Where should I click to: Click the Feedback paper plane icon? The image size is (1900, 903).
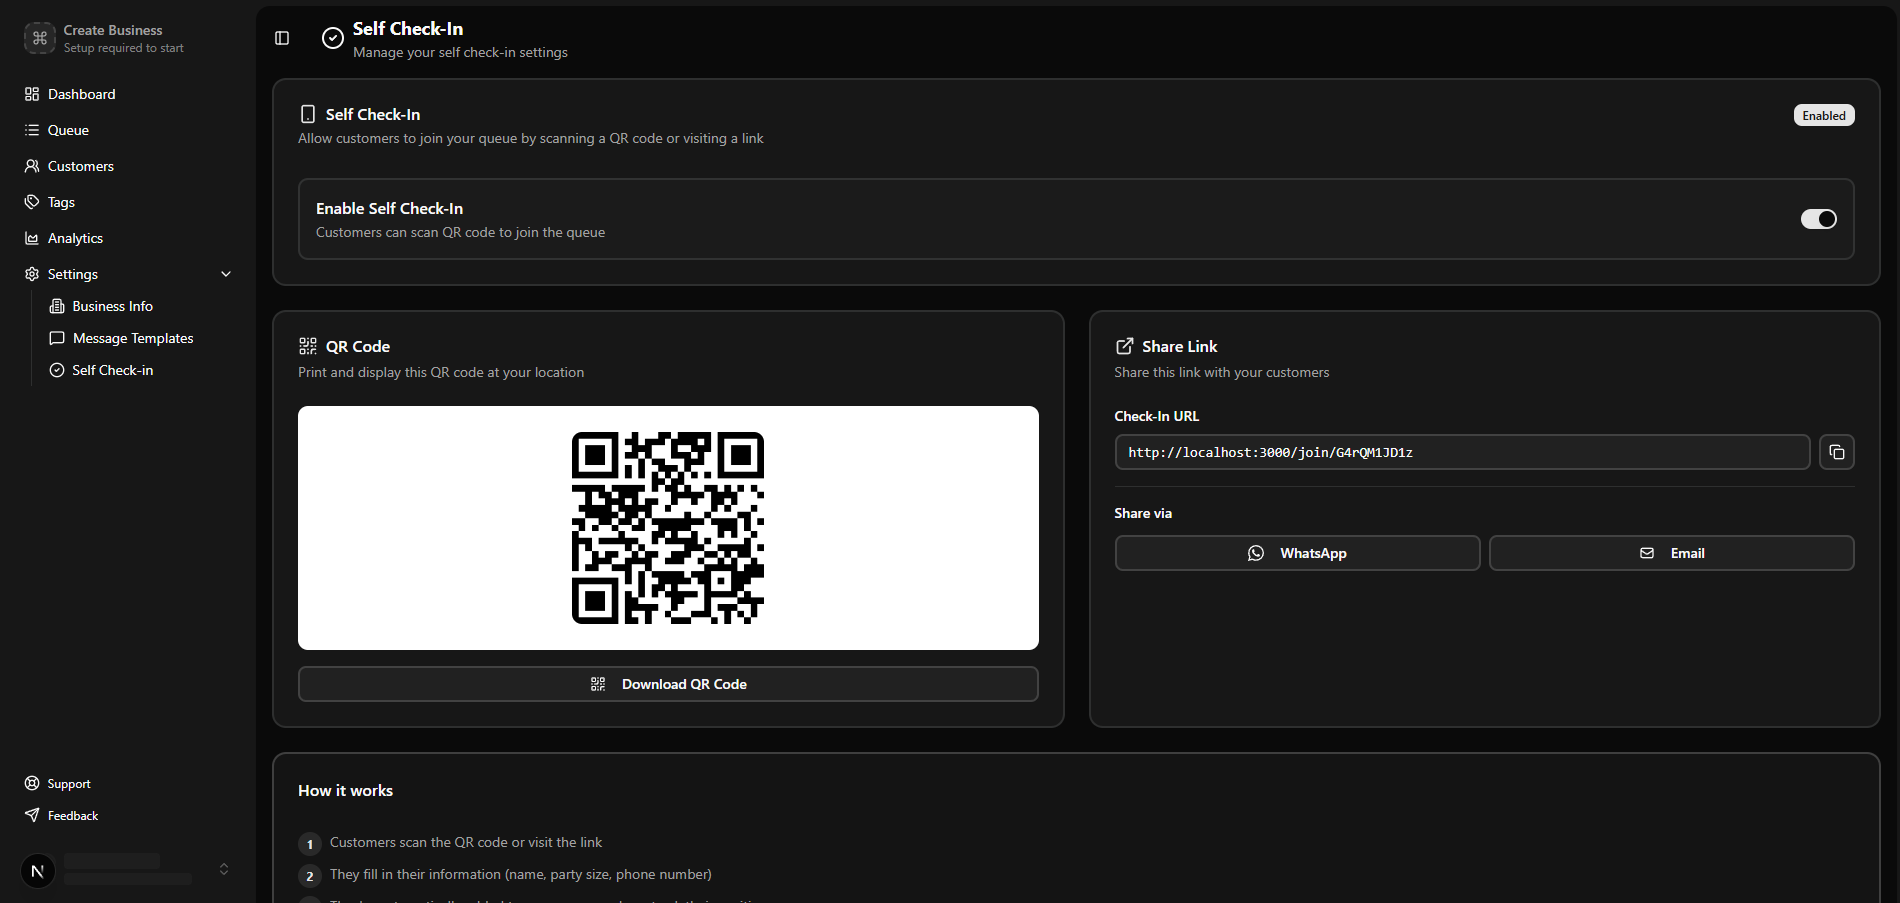32,816
